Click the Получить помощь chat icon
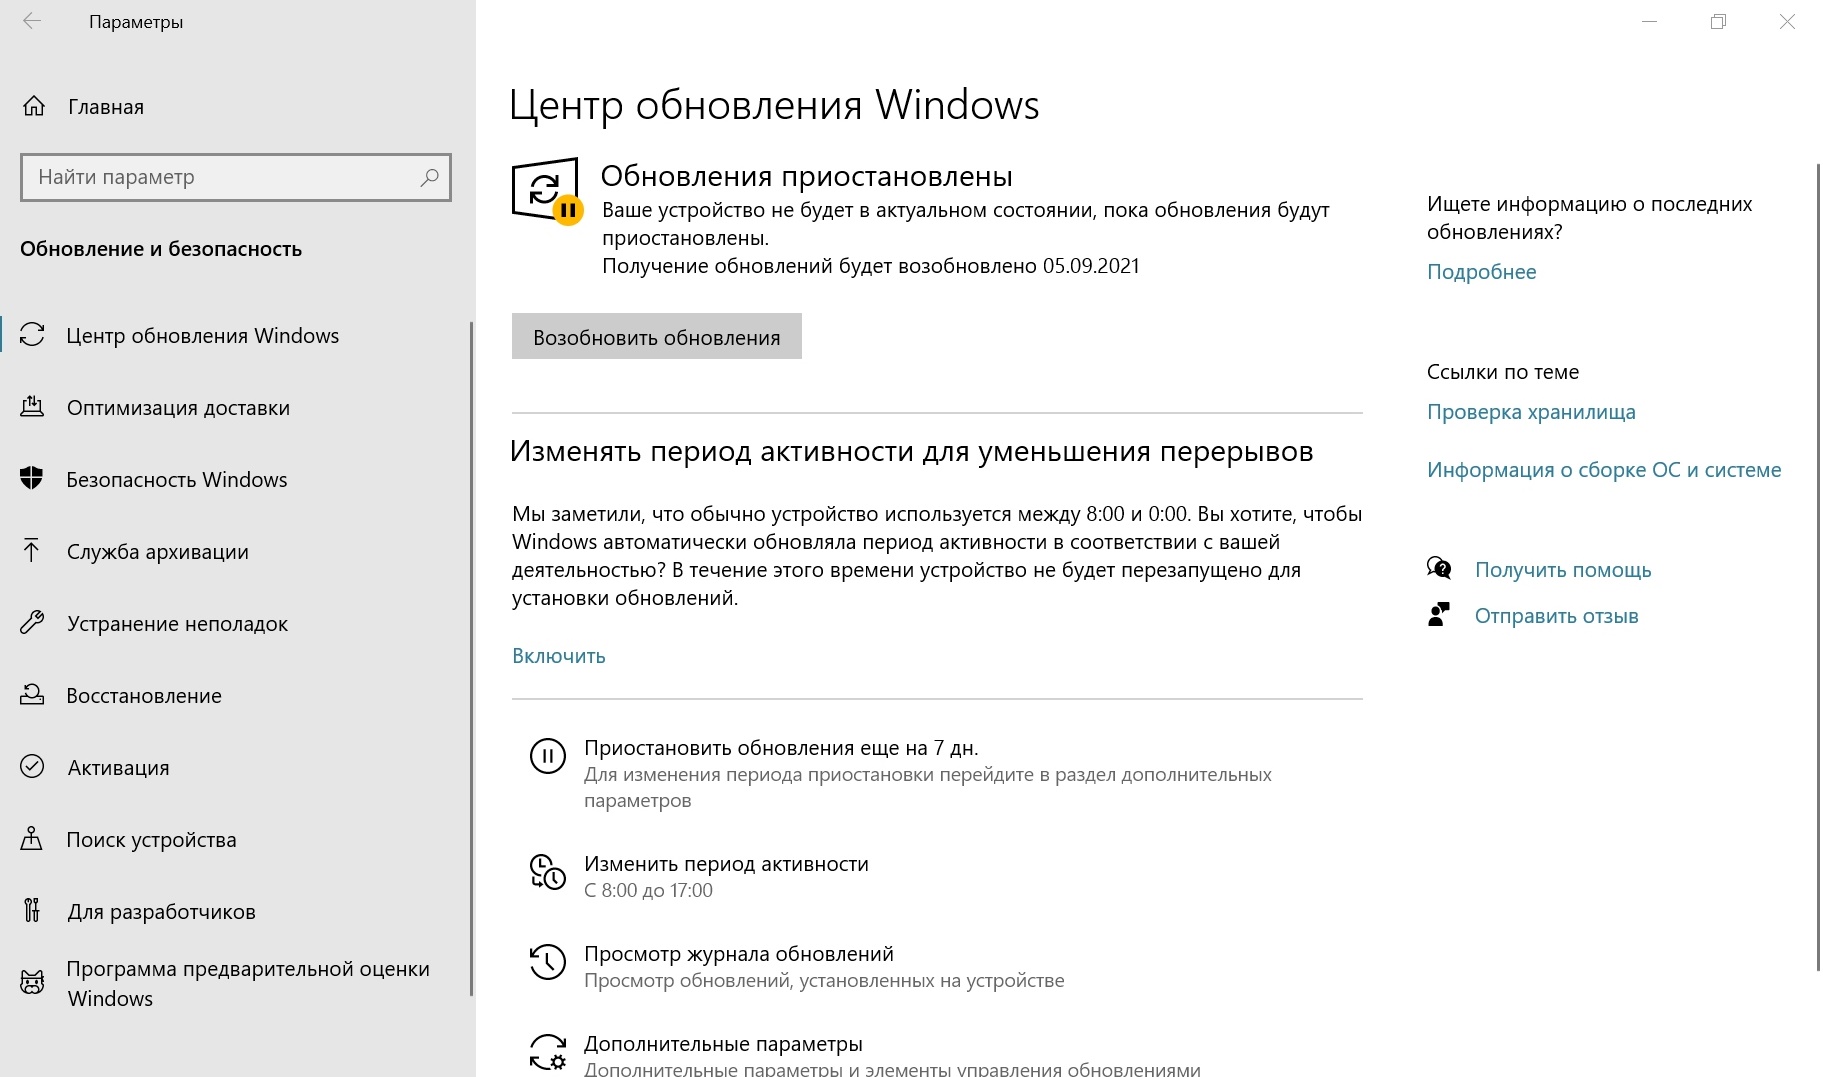 1439,569
